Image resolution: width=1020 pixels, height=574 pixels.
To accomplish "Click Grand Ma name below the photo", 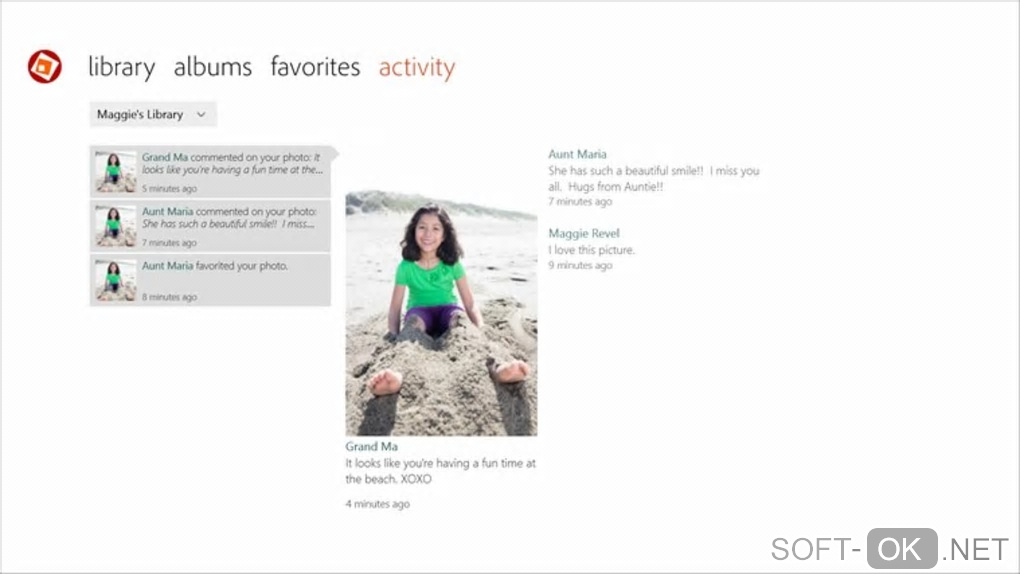I will (x=371, y=446).
